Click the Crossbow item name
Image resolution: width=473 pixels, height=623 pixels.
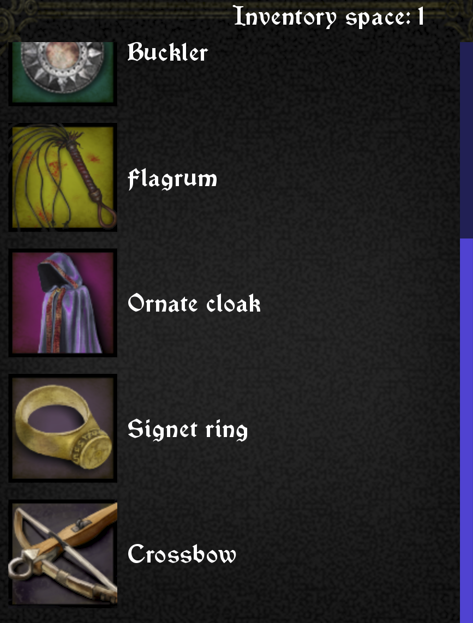click(182, 555)
